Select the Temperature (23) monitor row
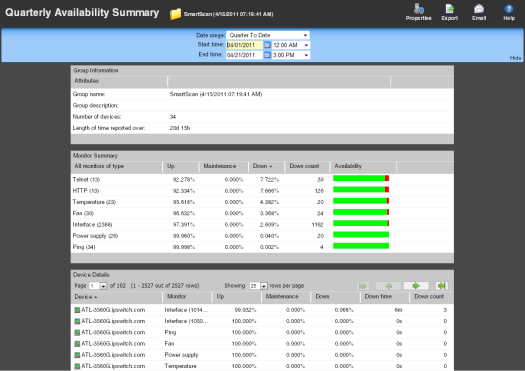Viewport: 525px width, 371px height. tap(262, 202)
